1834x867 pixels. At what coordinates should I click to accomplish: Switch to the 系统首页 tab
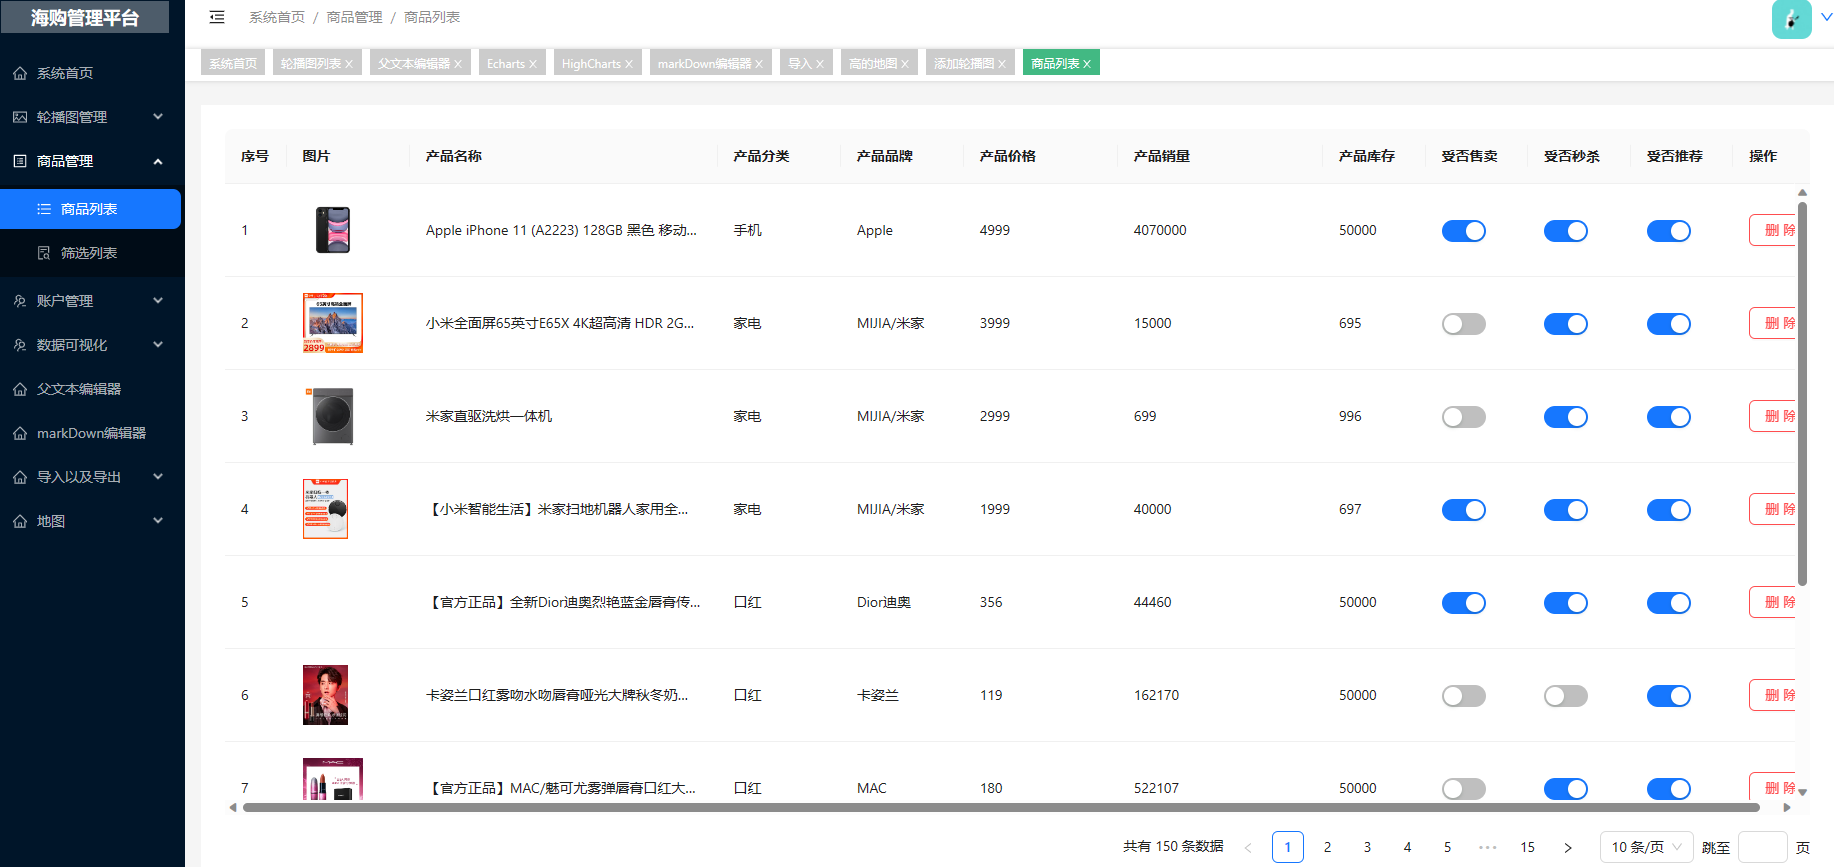[x=233, y=64]
